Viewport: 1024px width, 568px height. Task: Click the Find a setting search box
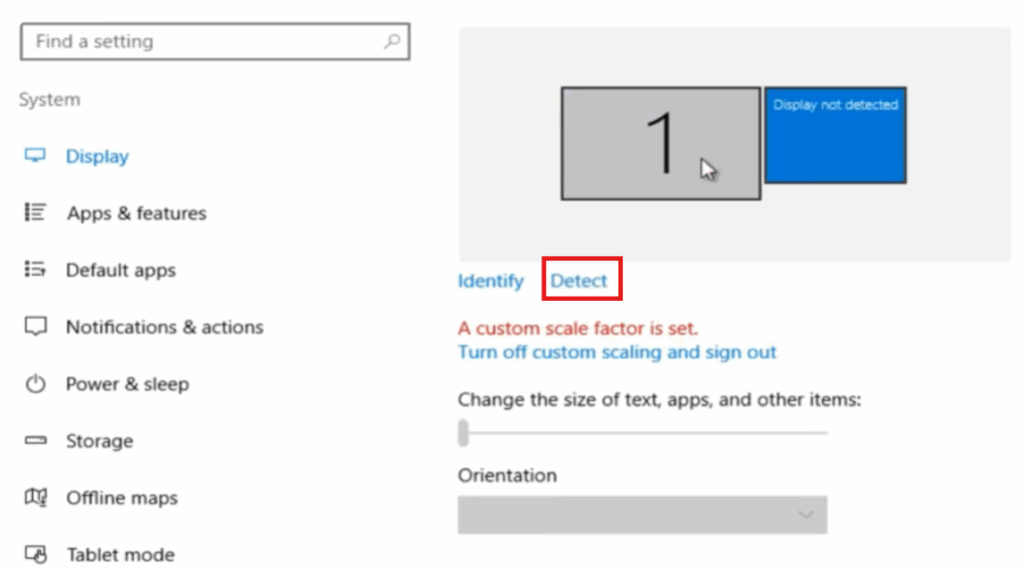coord(200,42)
